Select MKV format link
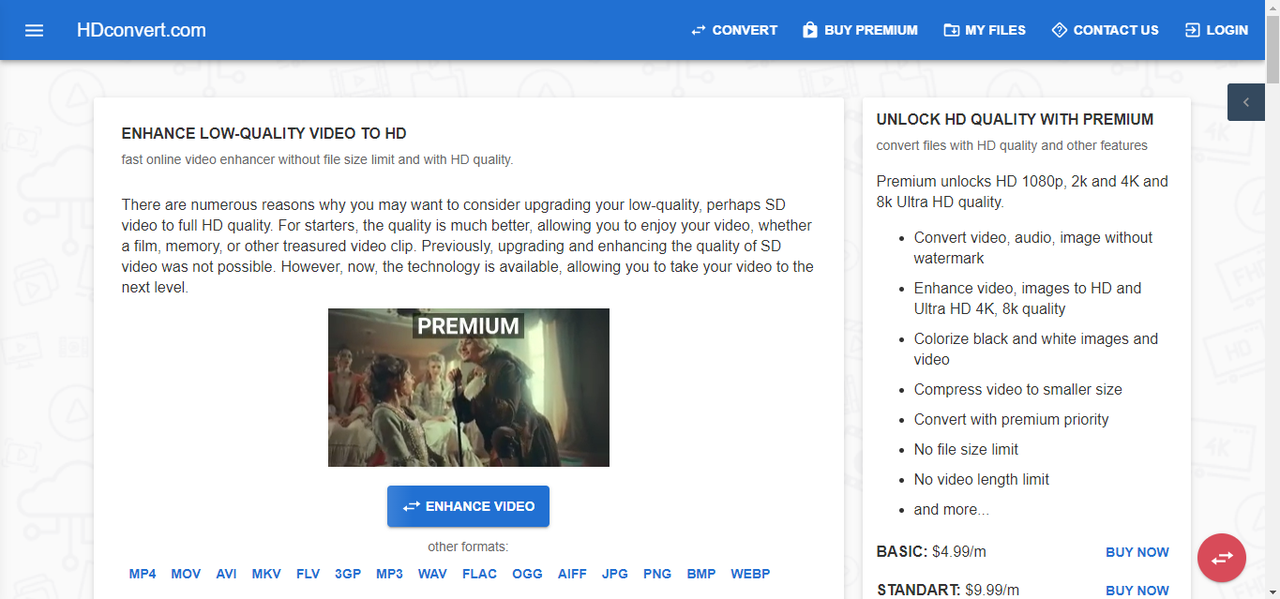1280x599 pixels. click(267, 574)
